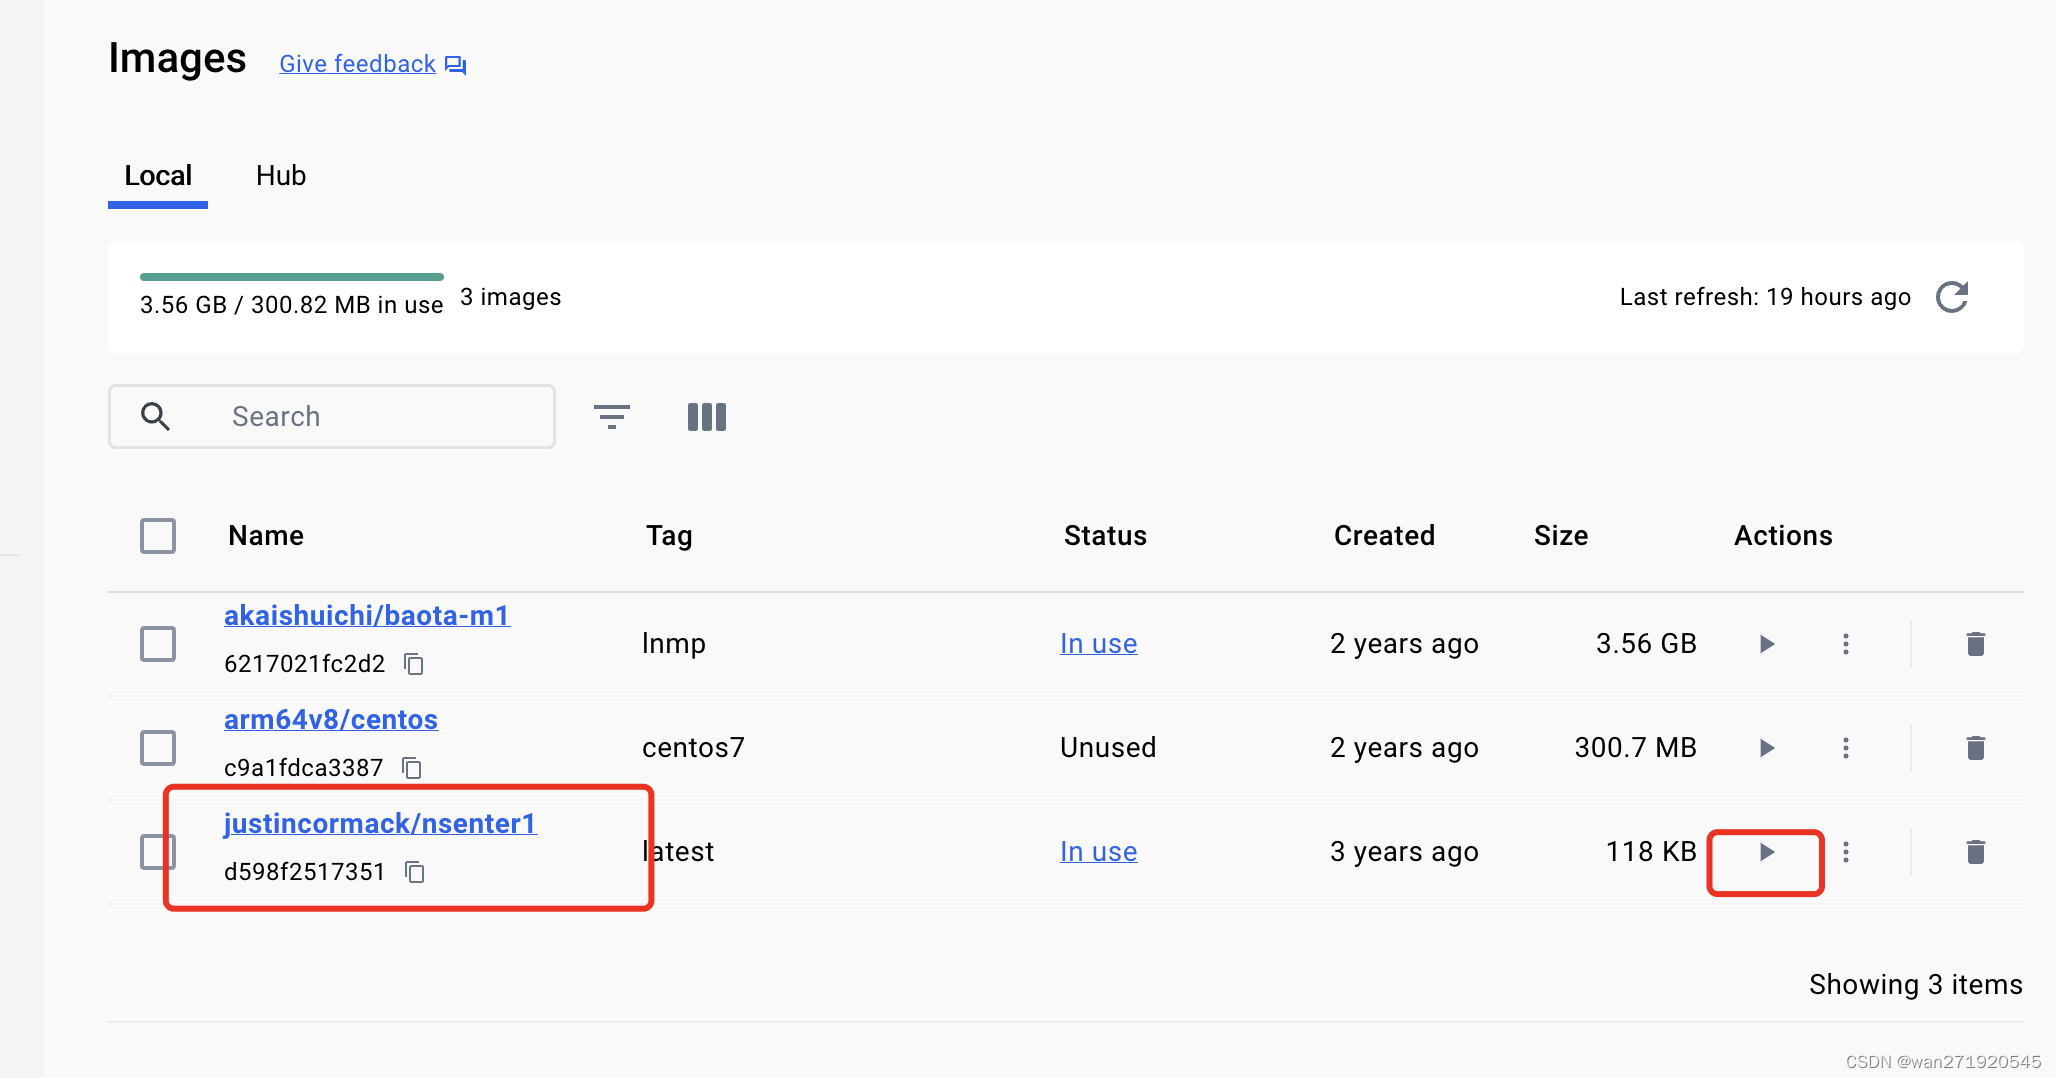Check the justincormack/nsenter1 row checkbox
The height and width of the screenshot is (1078, 2056).
tap(158, 852)
